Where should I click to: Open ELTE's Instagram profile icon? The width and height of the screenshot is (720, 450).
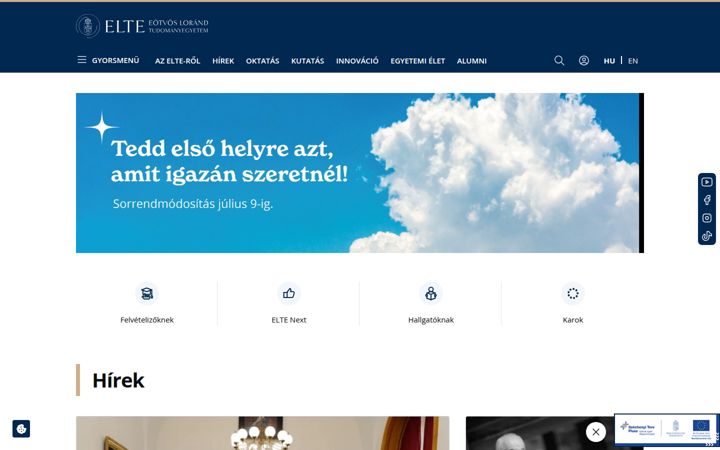707,218
